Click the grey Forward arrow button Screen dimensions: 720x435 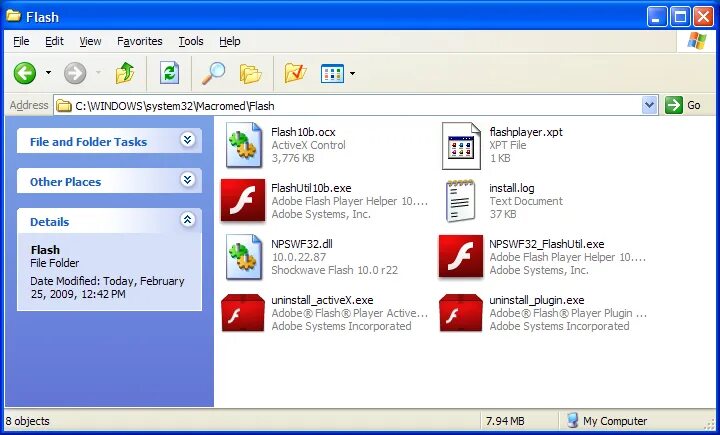(75, 73)
